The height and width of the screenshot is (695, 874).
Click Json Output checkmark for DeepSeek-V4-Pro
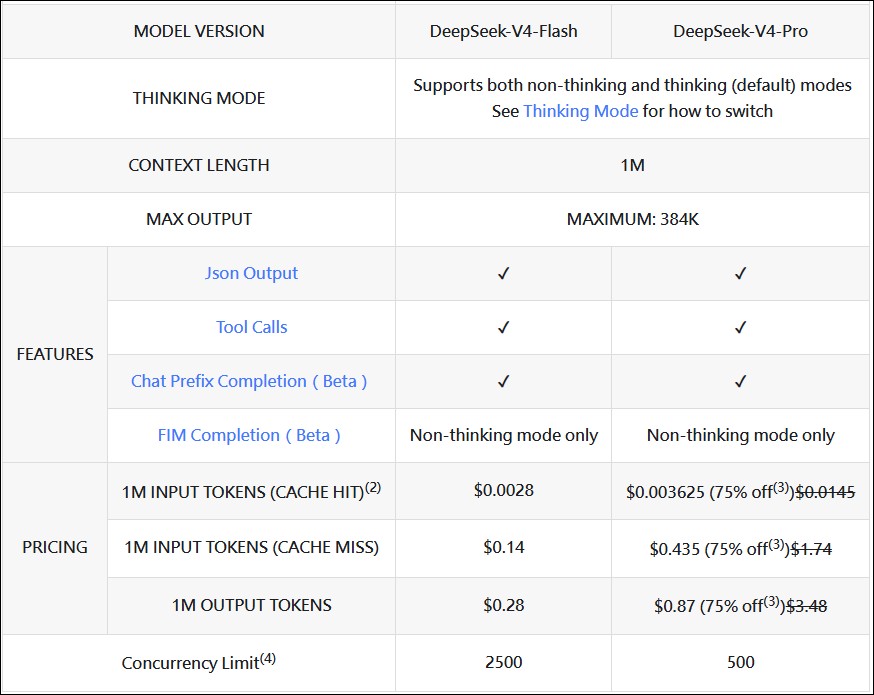[740, 274]
